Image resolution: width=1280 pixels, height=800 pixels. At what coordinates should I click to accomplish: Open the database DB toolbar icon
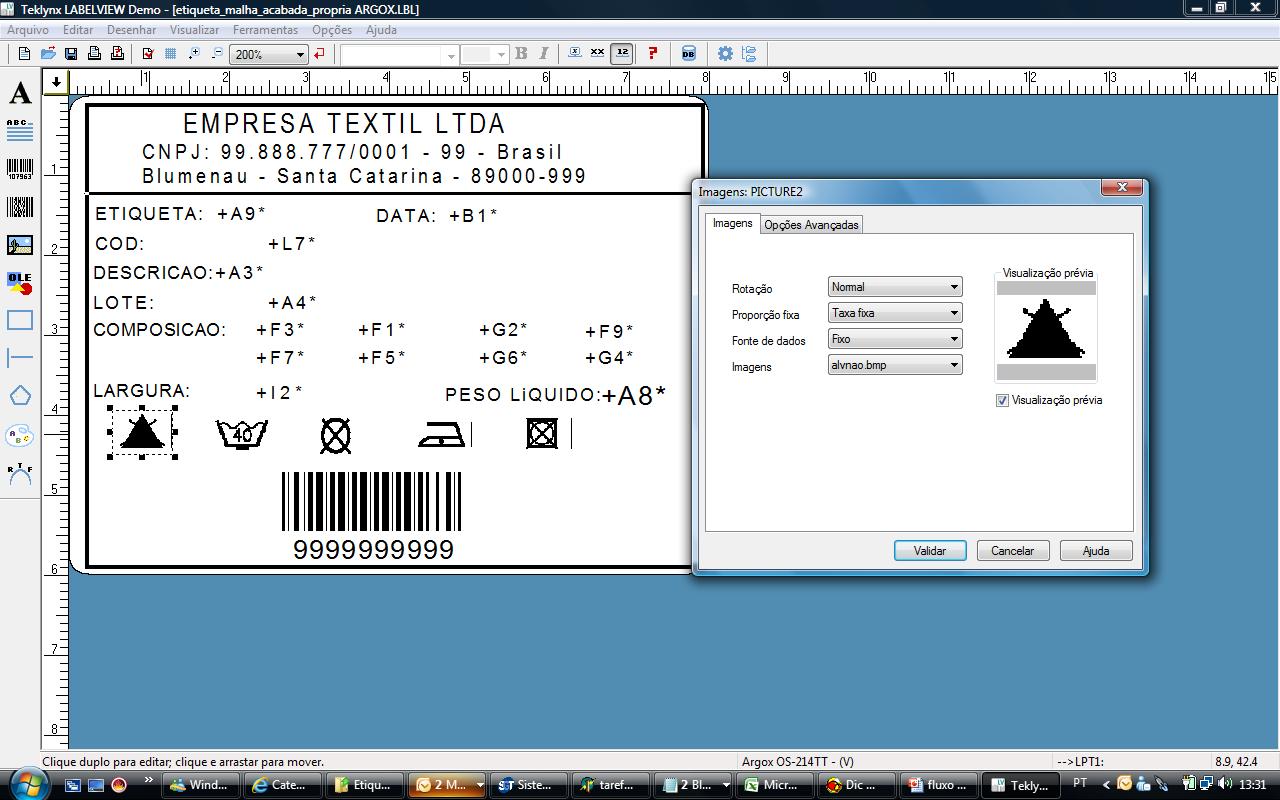pos(688,54)
